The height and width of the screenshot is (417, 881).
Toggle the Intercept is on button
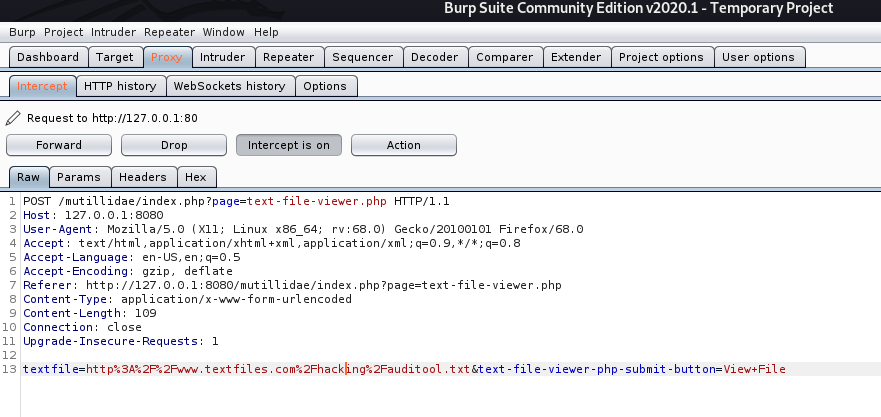[289, 145]
